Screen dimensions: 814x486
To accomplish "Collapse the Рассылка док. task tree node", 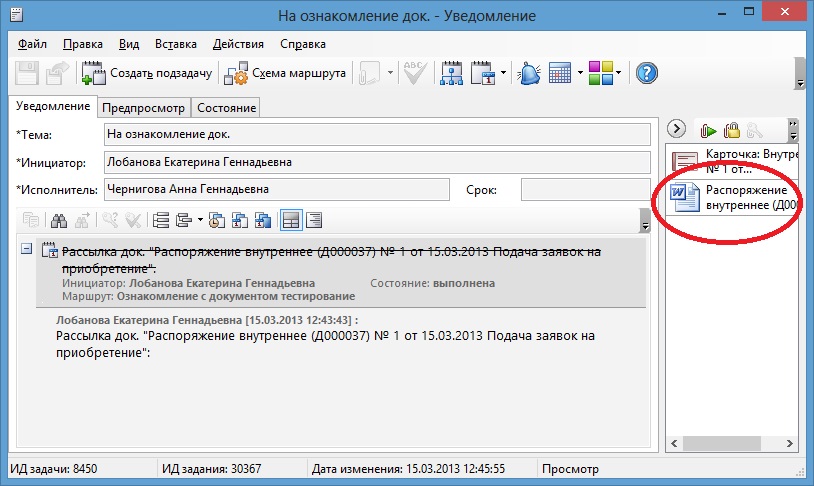I will click(26, 249).
